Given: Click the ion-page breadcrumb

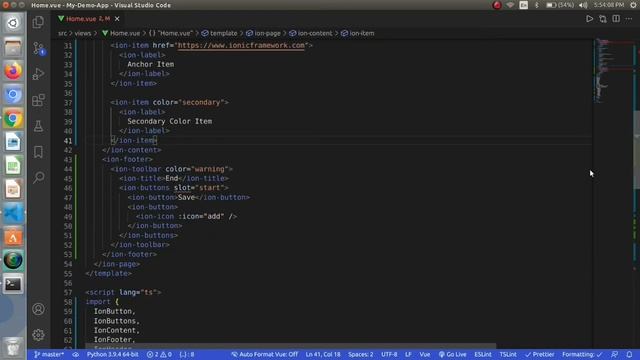Looking at the screenshot, I should [263, 33].
